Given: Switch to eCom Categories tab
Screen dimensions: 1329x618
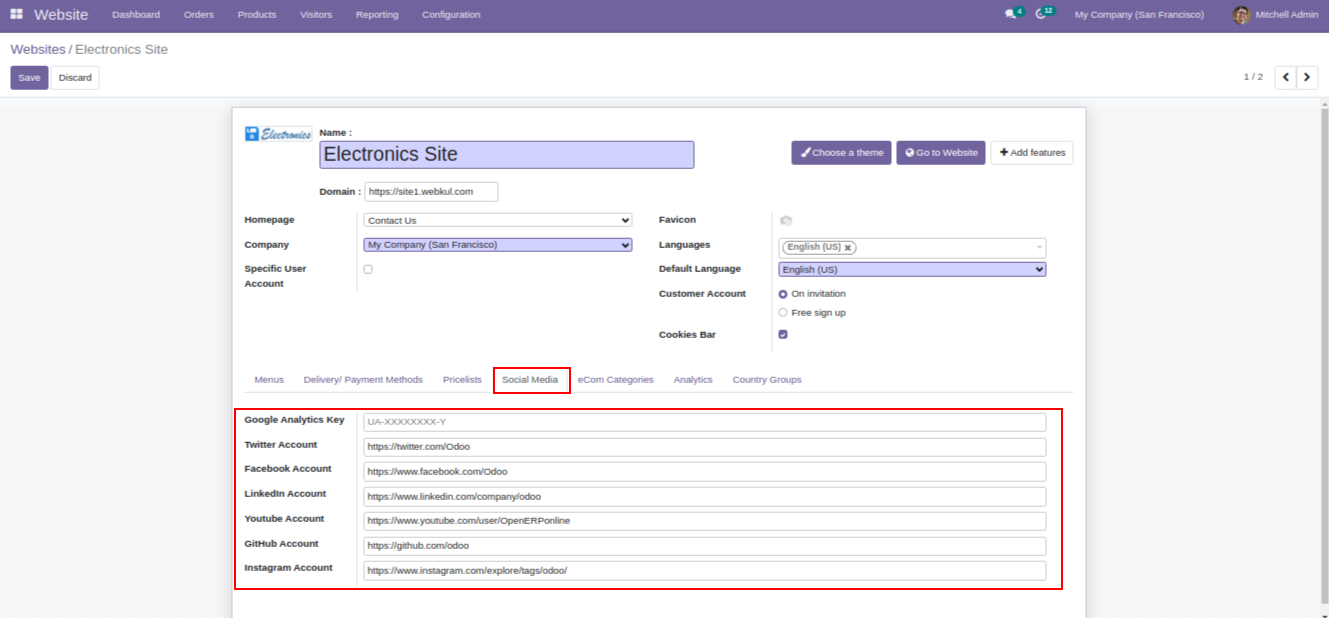Looking at the screenshot, I should coord(616,380).
